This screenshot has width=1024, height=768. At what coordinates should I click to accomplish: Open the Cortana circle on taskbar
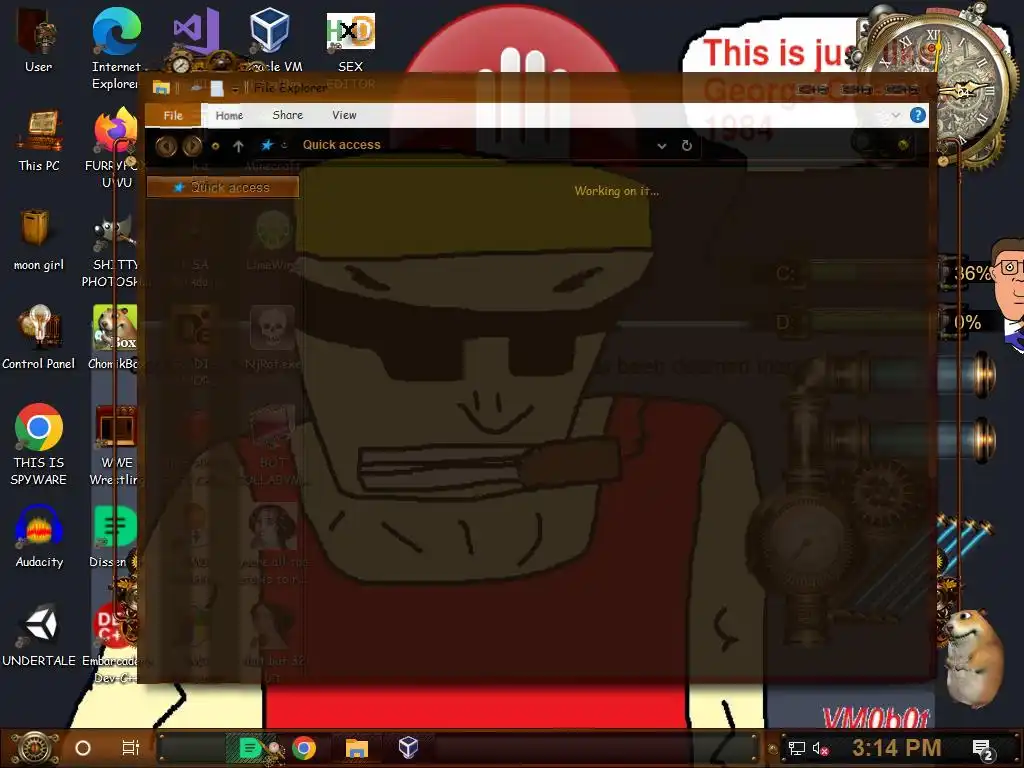pyautogui.click(x=83, y=748)
